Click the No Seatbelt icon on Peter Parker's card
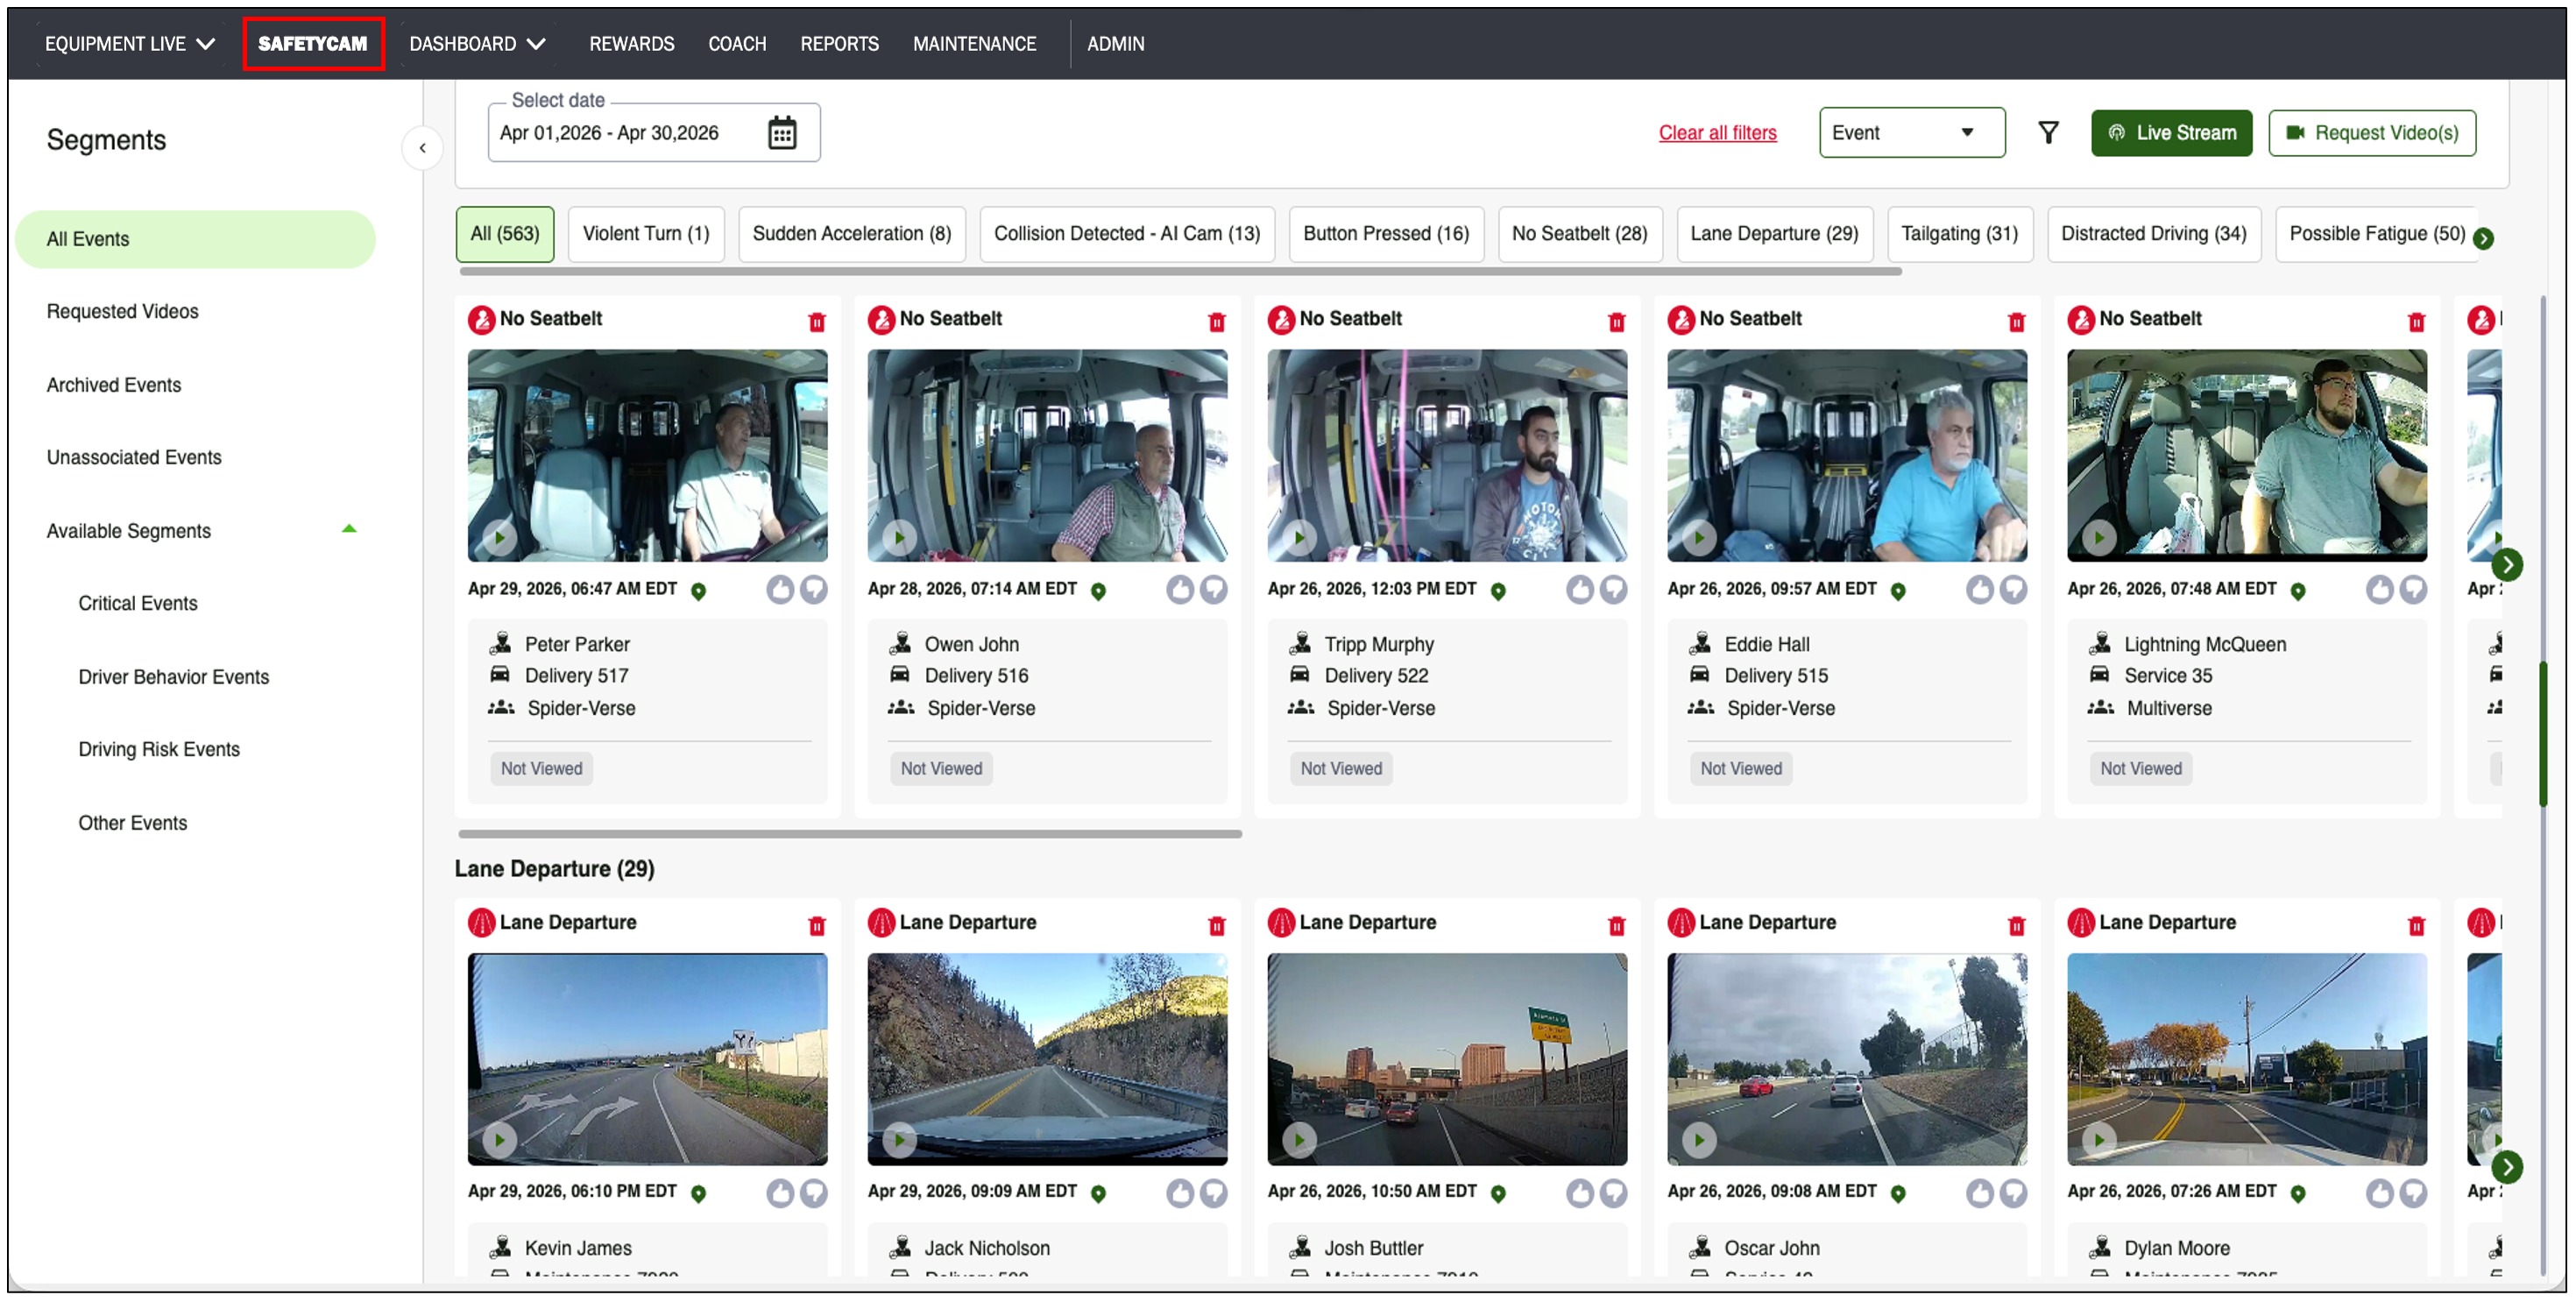Image resolution: width=2576 pixels, height=1302 pixels. [482, 320]
